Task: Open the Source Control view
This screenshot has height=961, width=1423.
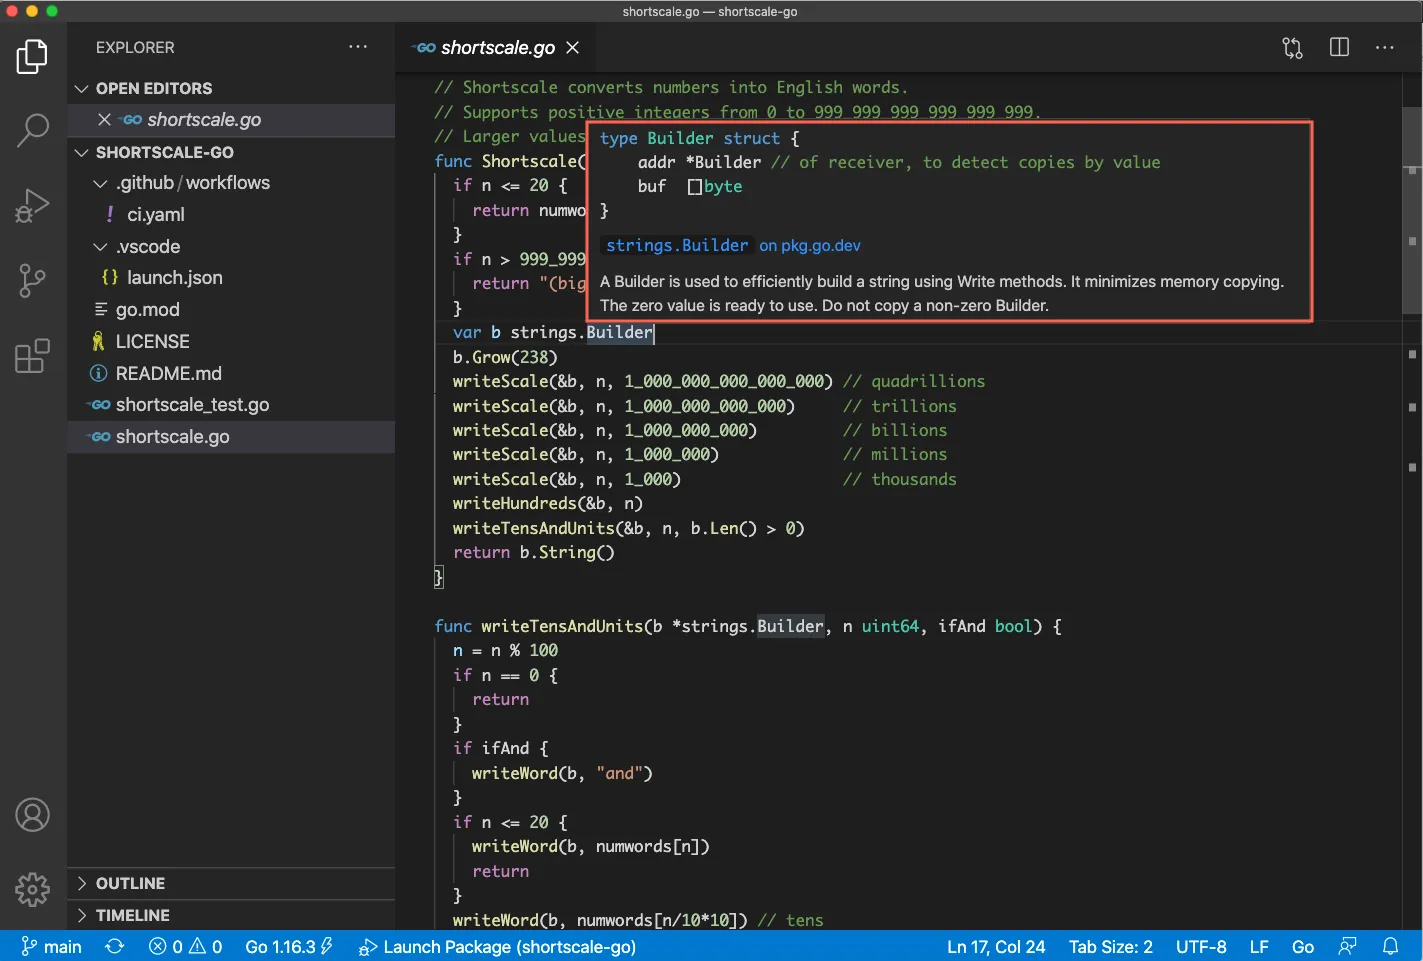Action: [x=33, y=281]
